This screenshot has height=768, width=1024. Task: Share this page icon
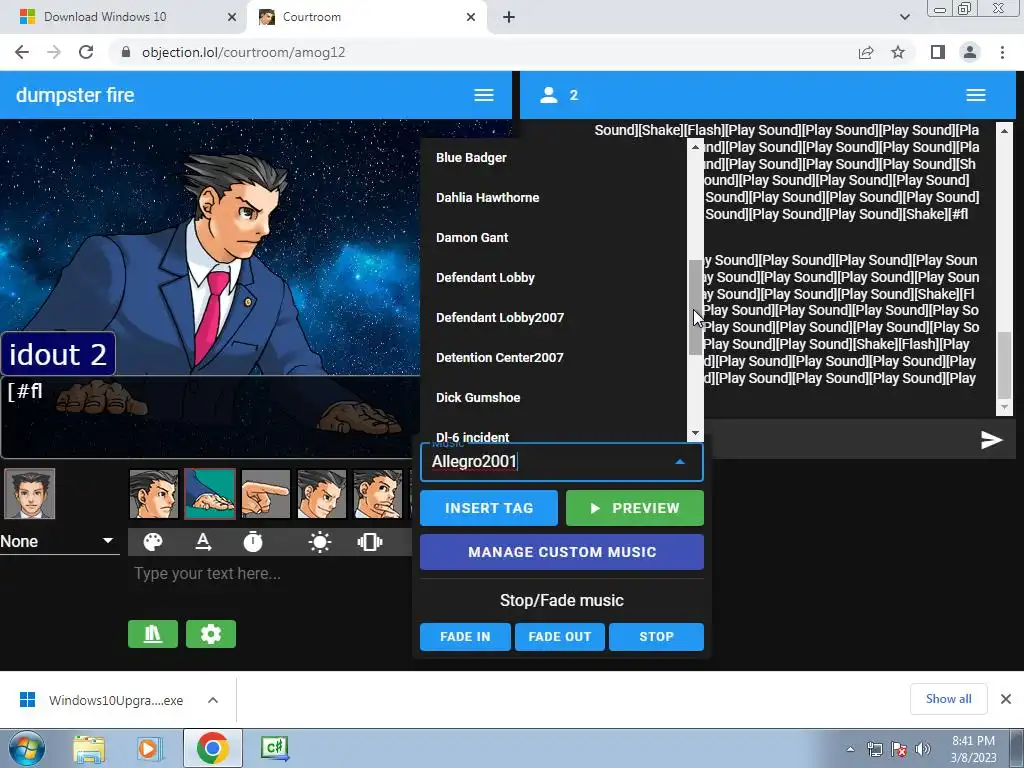866,52
